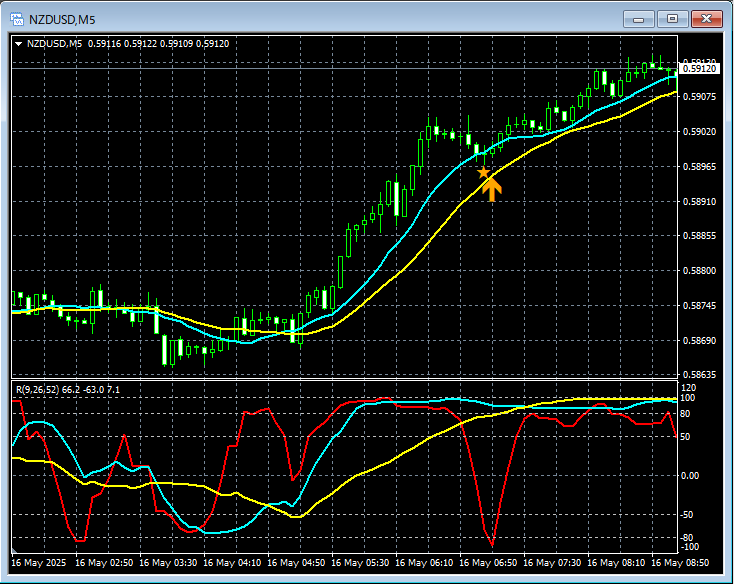Click the 0.58690 price scale label

tap(699, 340)
